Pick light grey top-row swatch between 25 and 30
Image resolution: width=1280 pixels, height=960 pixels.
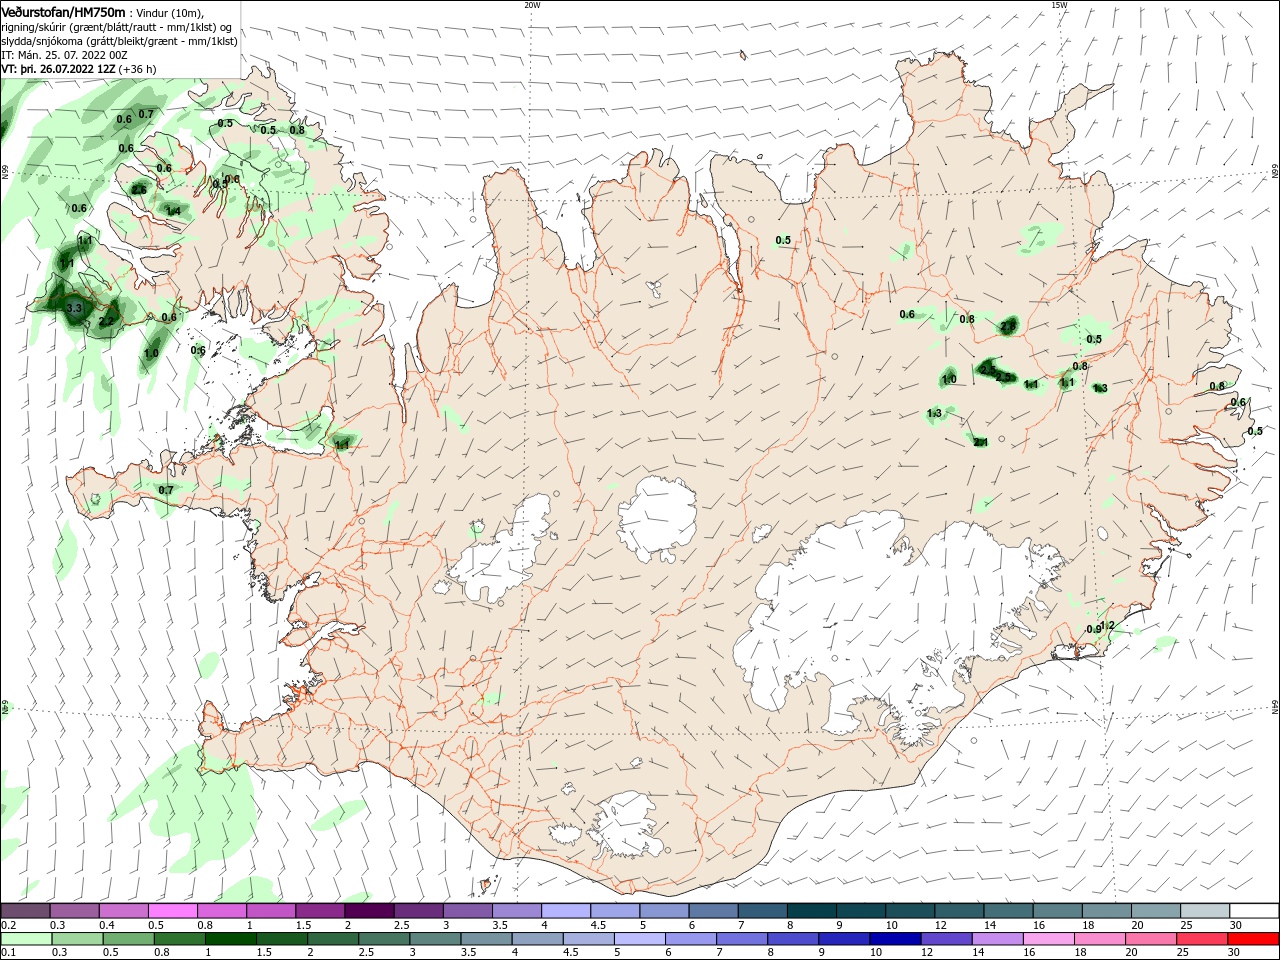coord(1204,910)
